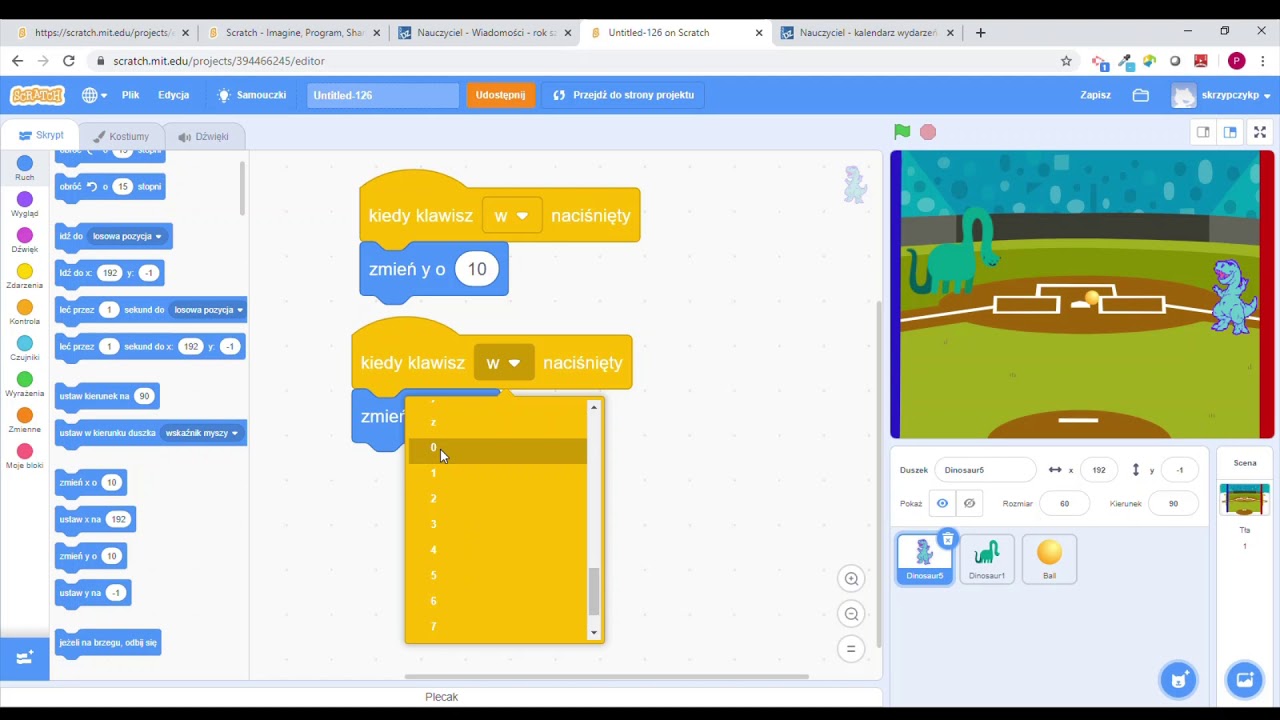Open the Wyrażenia block category

(25, 384)
